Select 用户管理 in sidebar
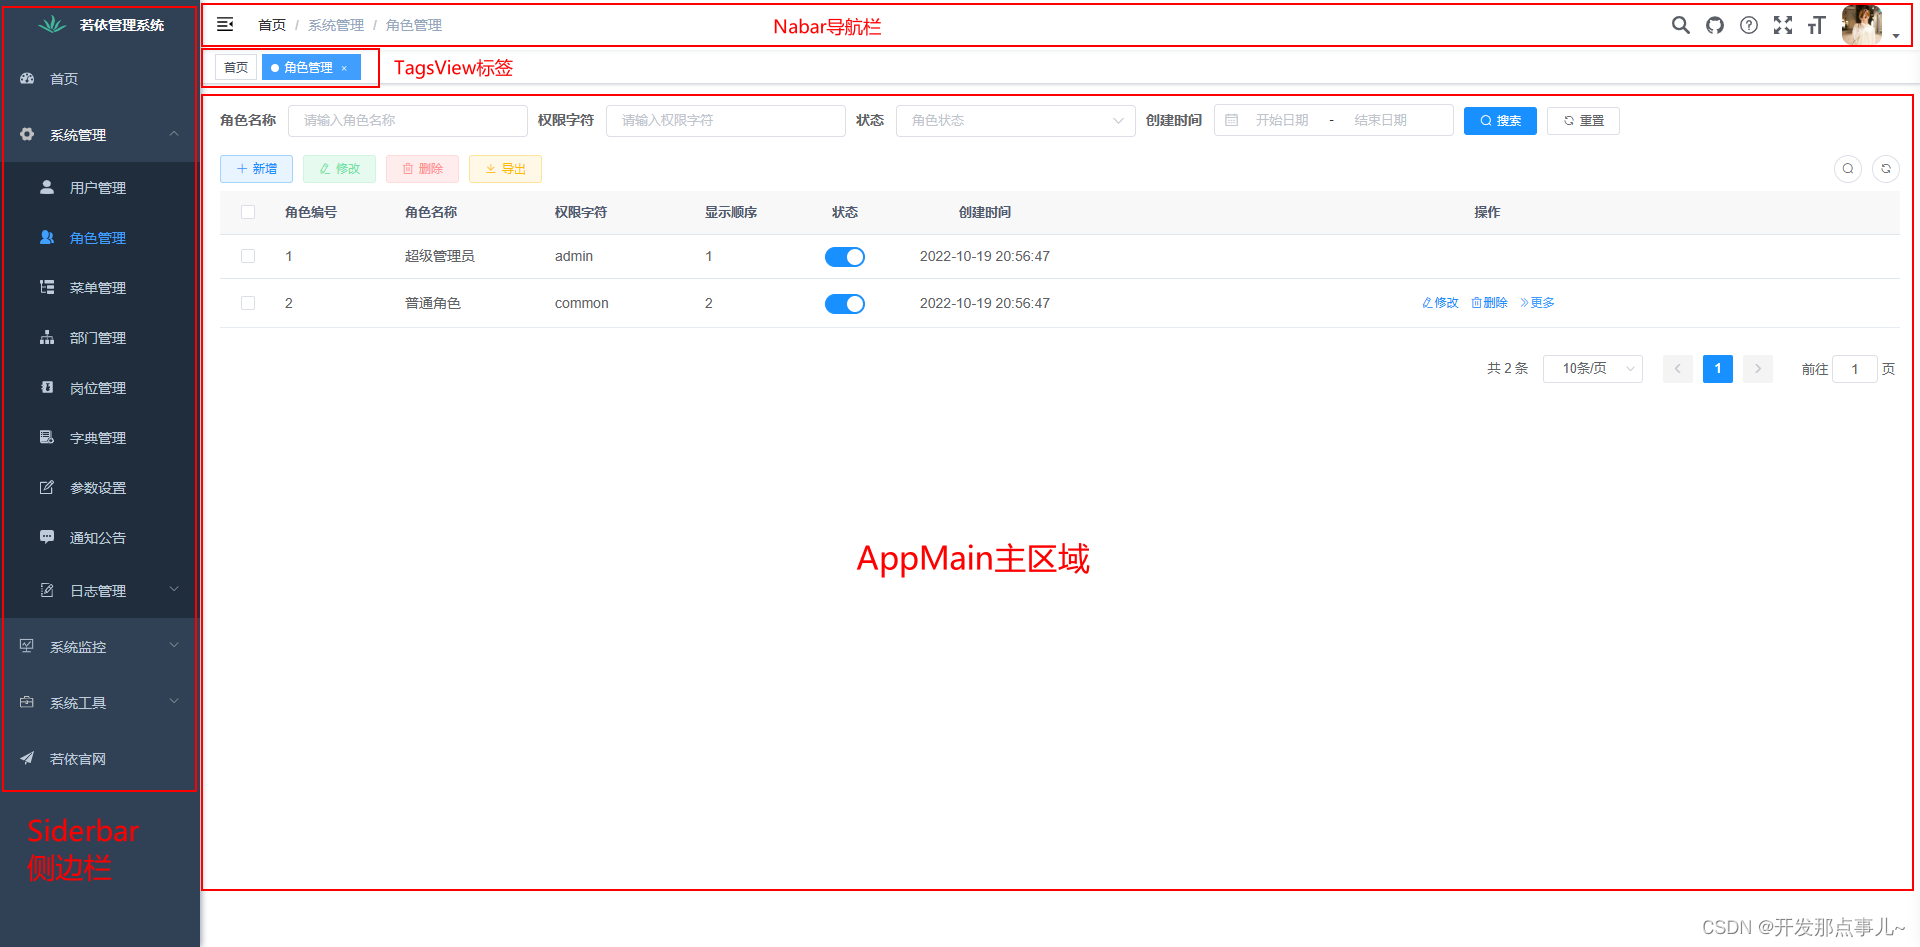The width and height of the screenshot is (1920, 947). point(100,187)
